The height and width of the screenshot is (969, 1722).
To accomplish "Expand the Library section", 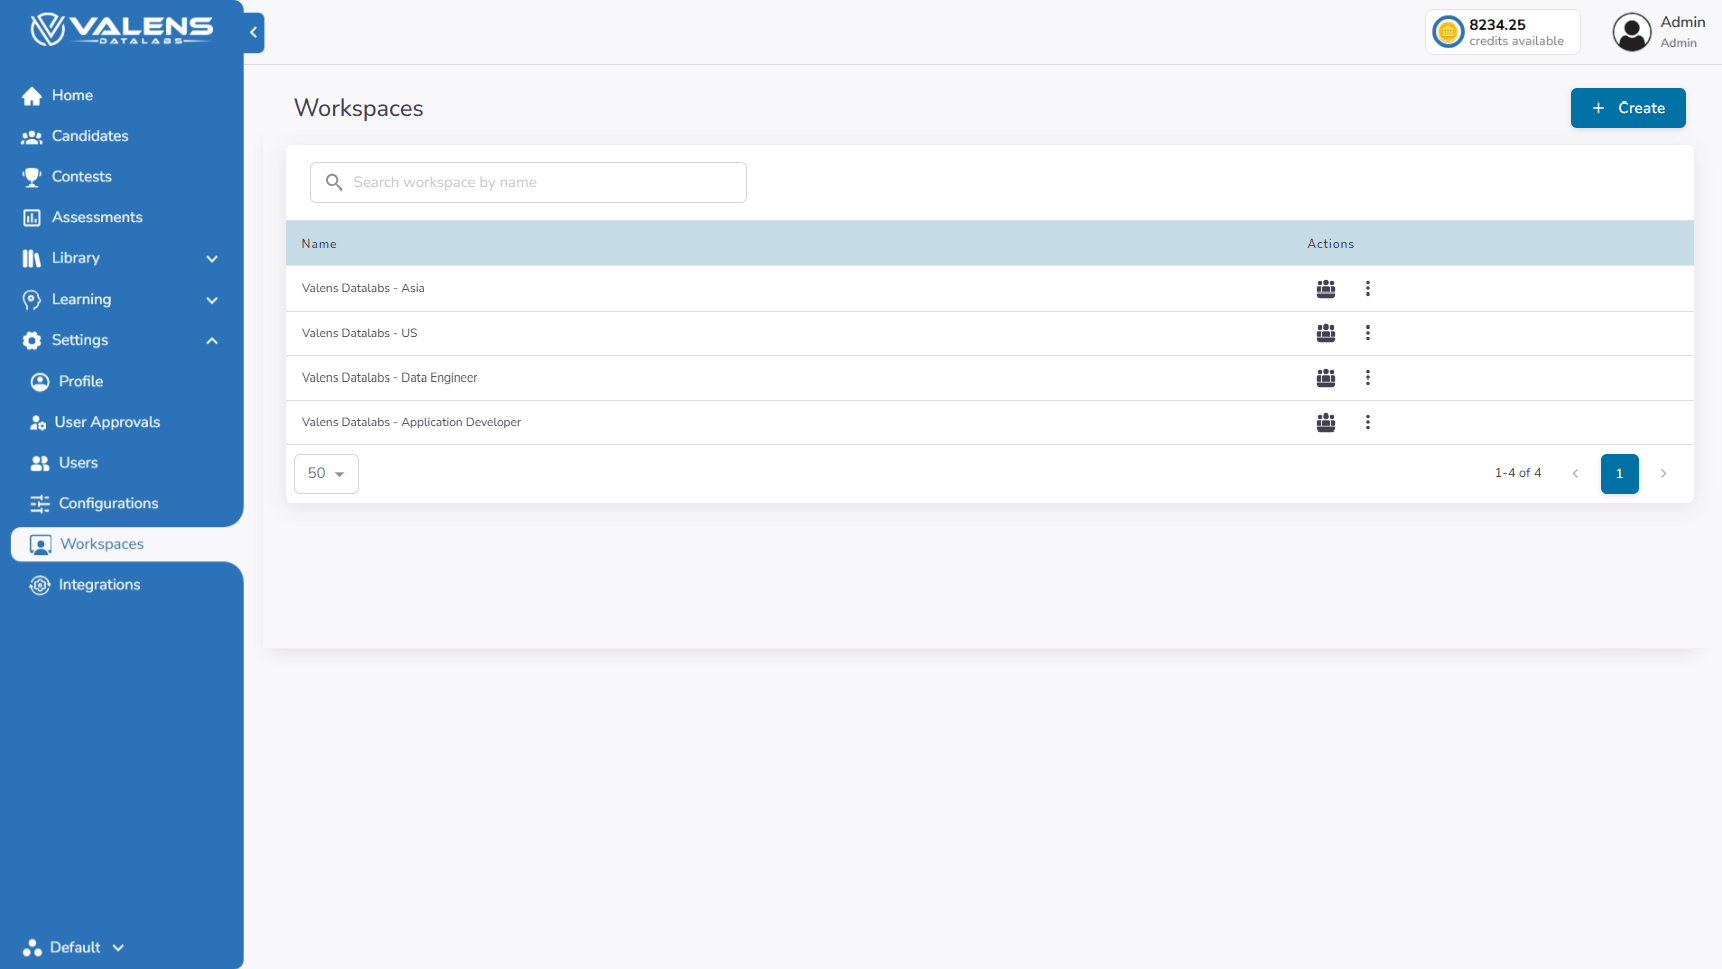I will point(212,258).
